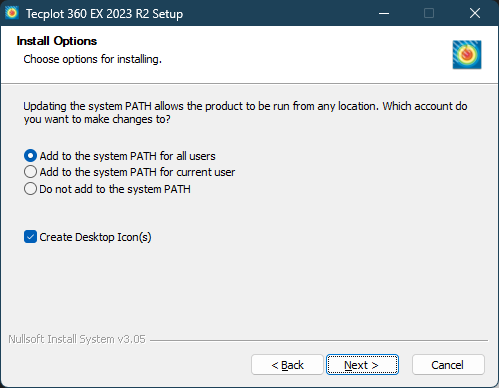
Task: Click the Updating the system PATH description text
Action: click(x=245, y=113)
